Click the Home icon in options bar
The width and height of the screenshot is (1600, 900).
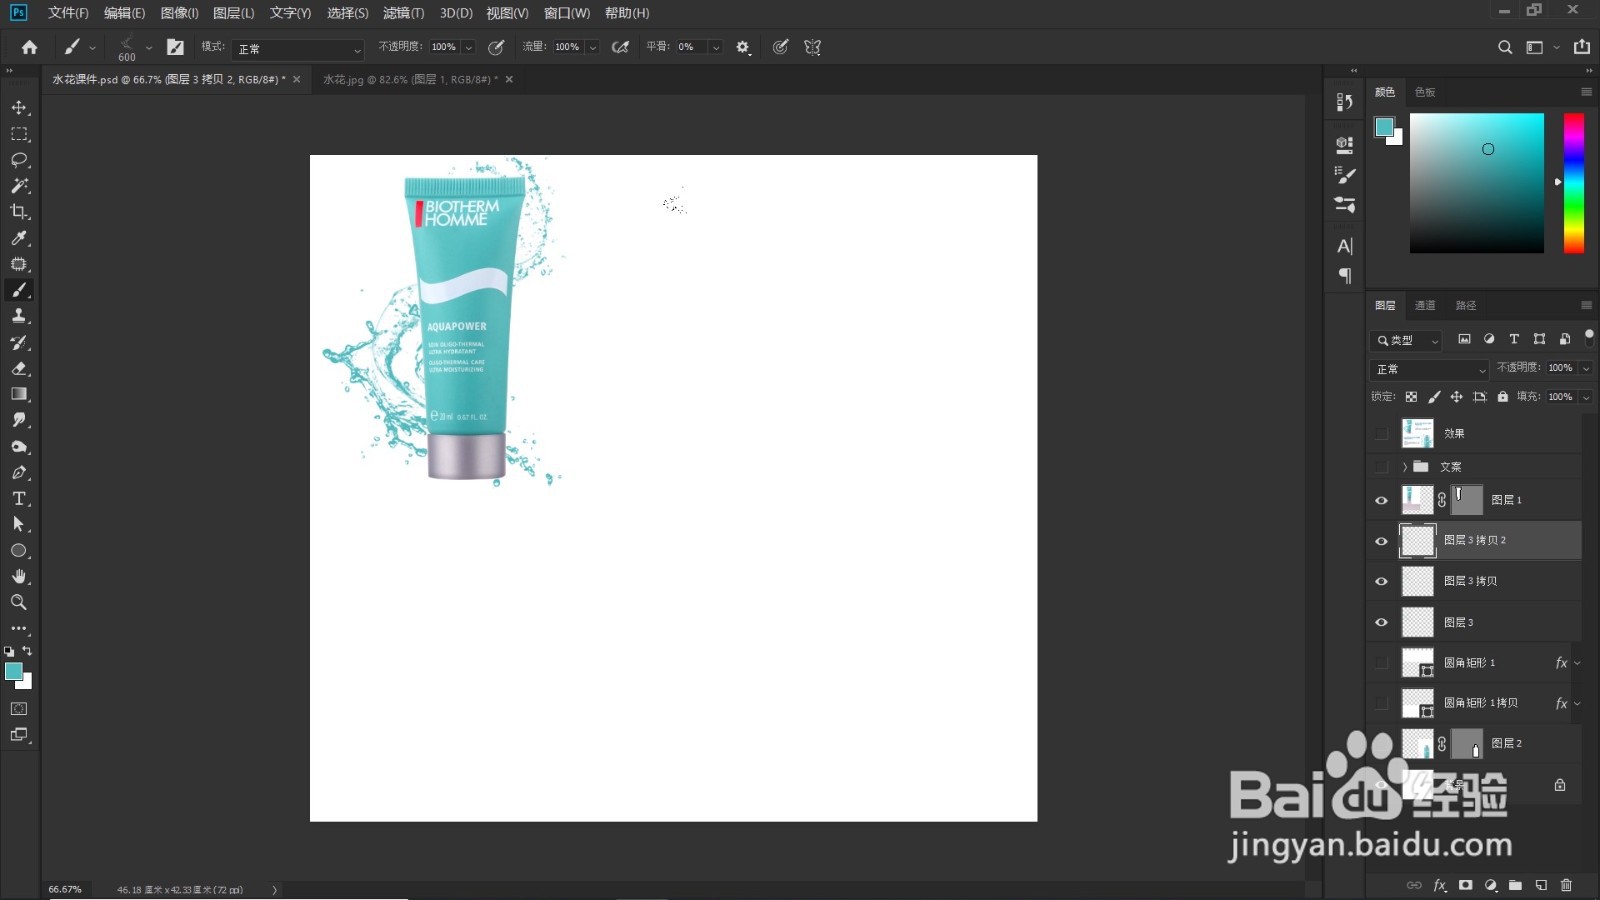click(x=29, y=47)
